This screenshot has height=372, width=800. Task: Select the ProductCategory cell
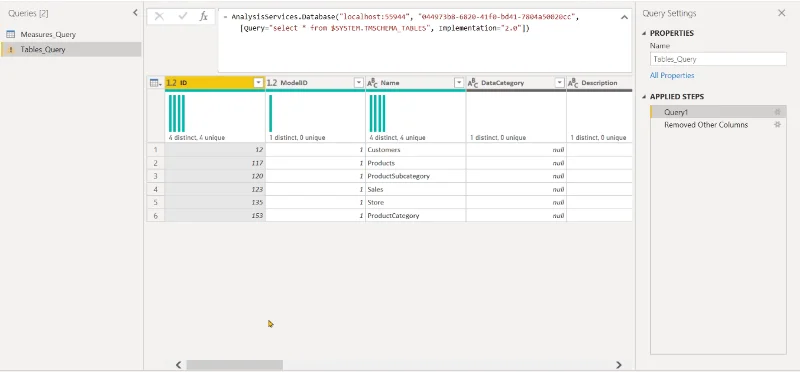tap(415, 215)
